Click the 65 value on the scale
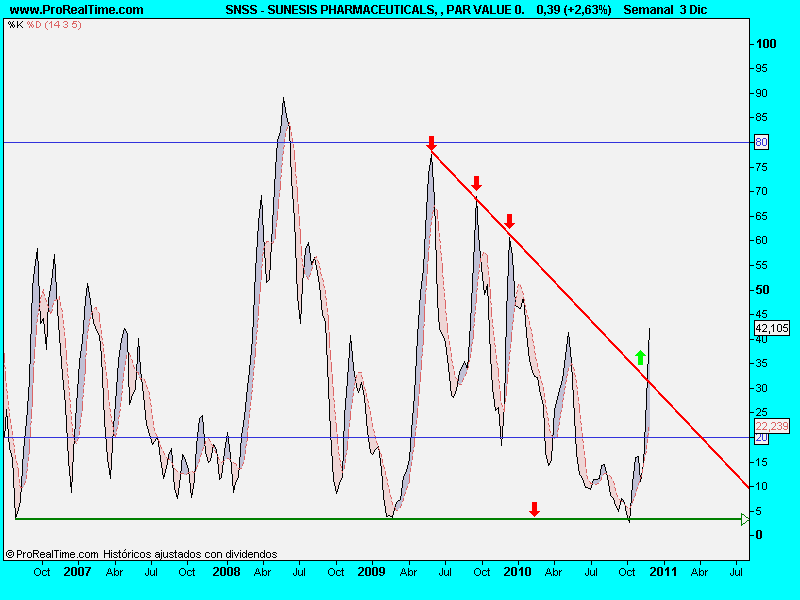800x600 pixels. point(761,216)
